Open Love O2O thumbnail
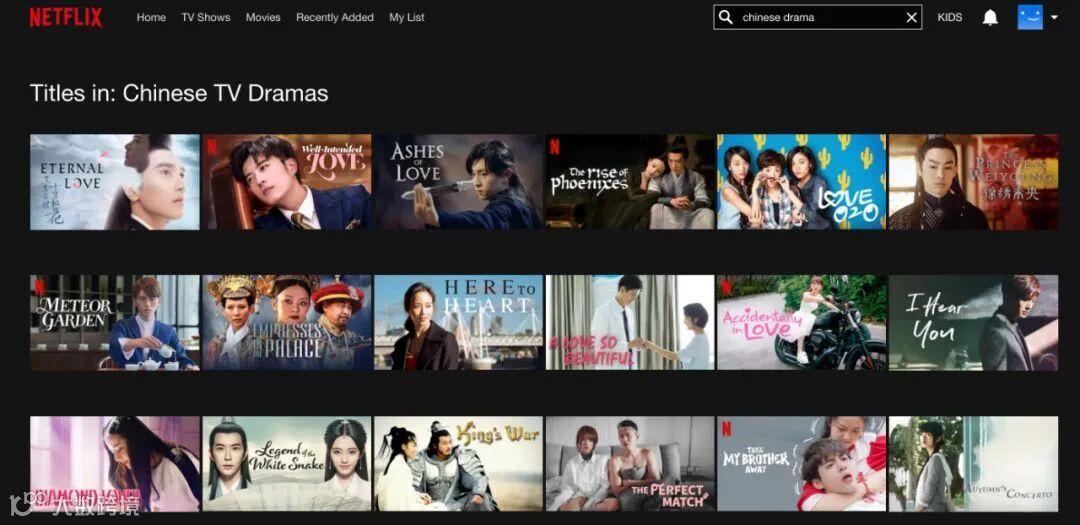This screenshot has height=525, width=1080. pyautogui.click(x=802, y=182)
